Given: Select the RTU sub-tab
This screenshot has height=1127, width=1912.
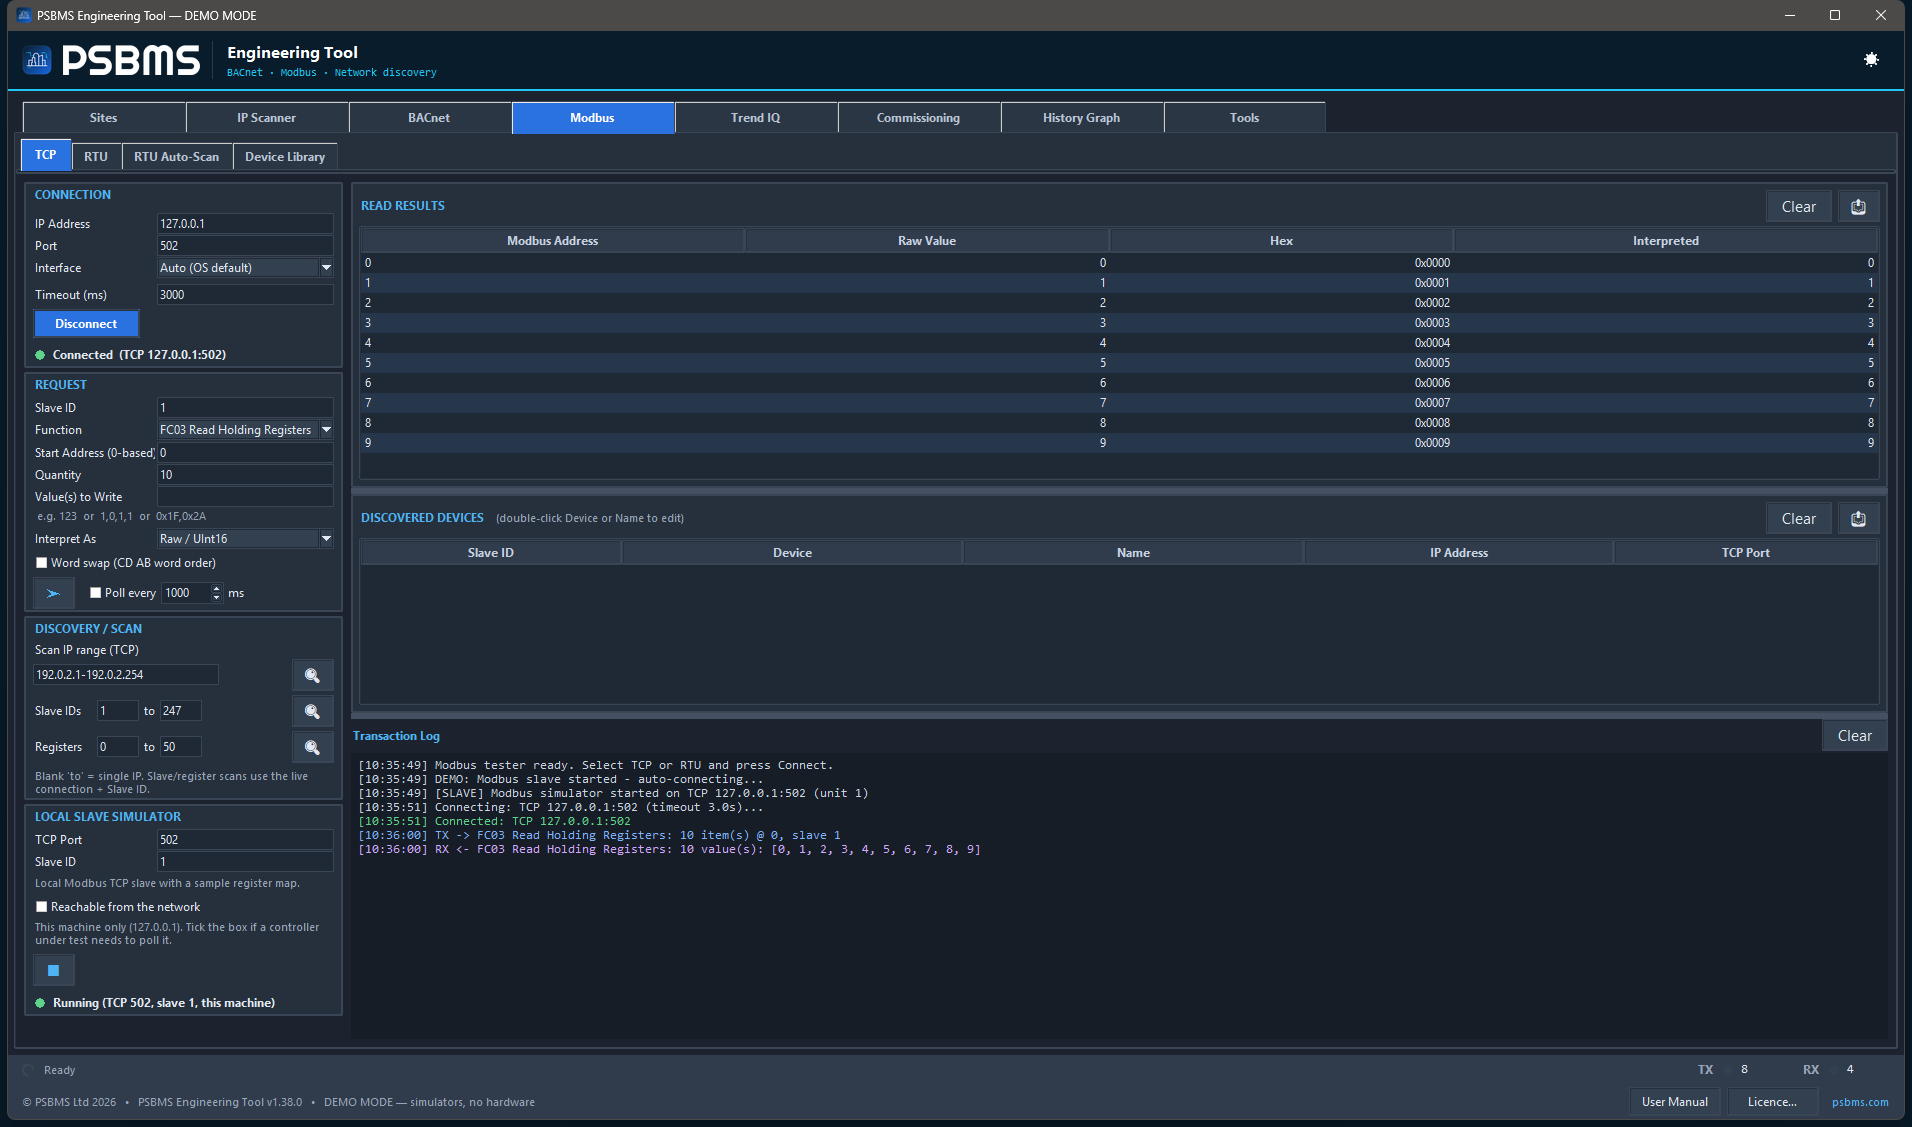Looking at the screenshot, I should click(x=96, y=157).
